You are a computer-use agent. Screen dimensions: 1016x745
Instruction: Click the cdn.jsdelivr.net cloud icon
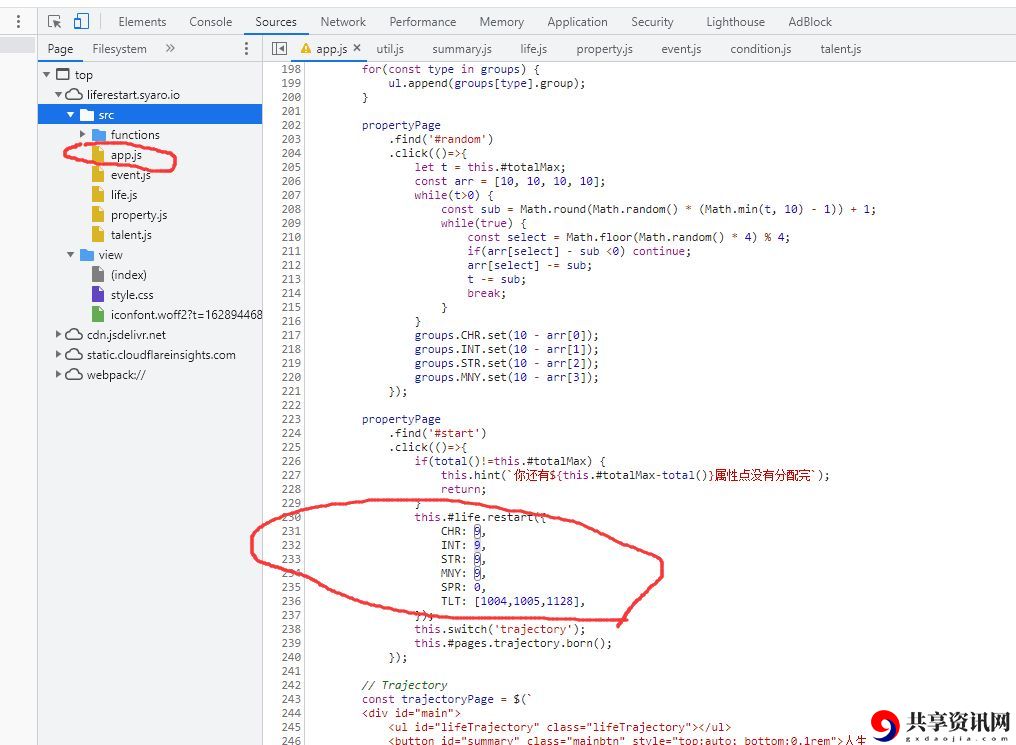[x=75, y=334]
